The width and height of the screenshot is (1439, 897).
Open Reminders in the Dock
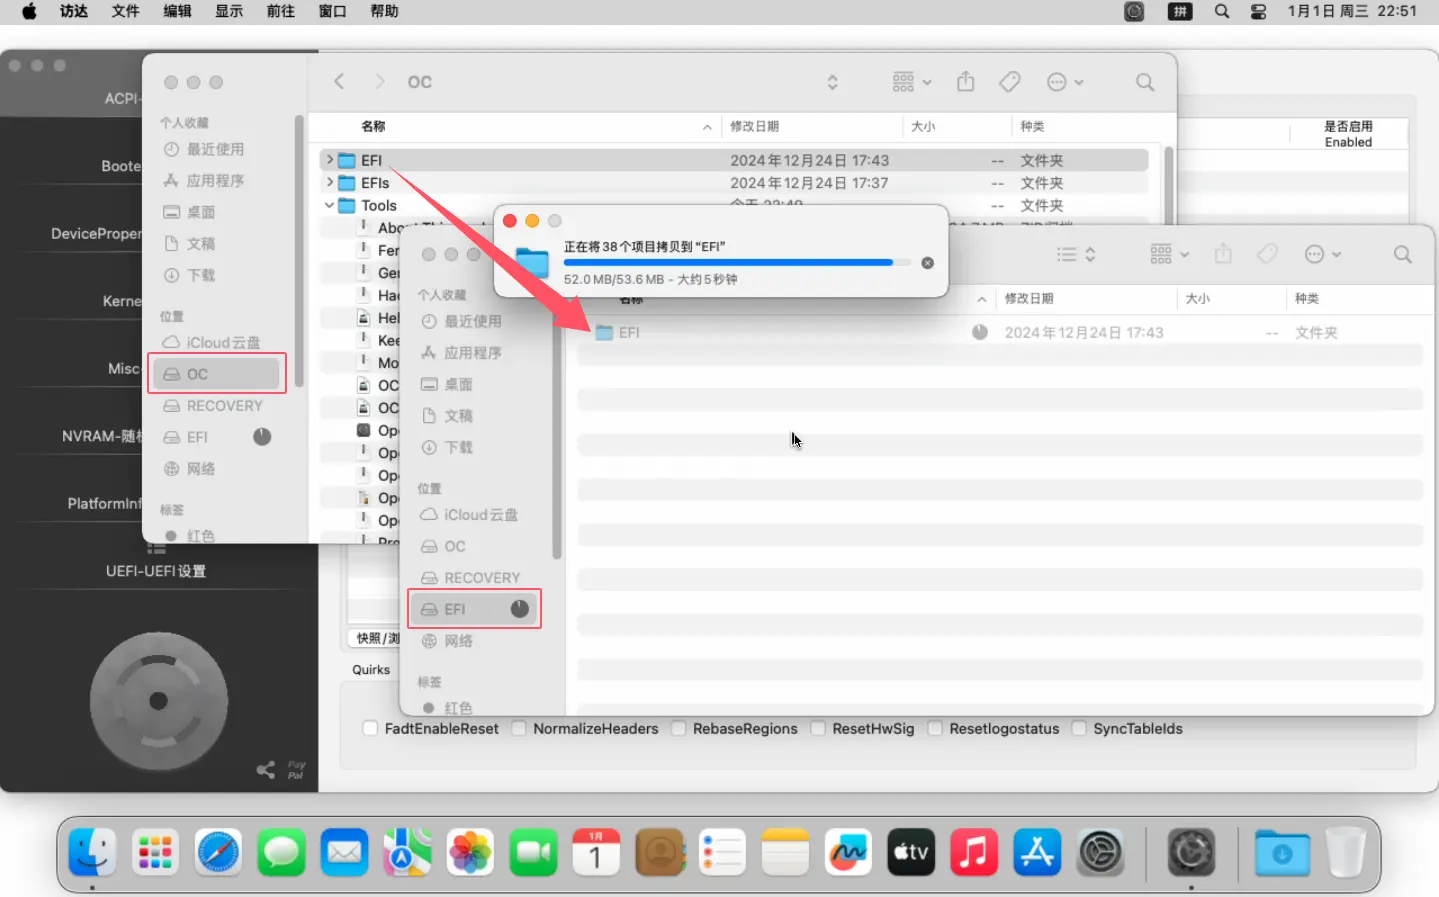pyautogui.click(x=722, y=853)
